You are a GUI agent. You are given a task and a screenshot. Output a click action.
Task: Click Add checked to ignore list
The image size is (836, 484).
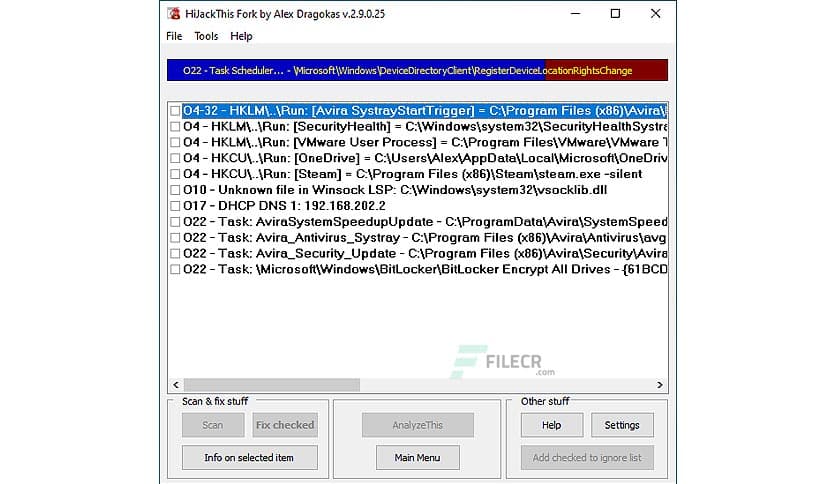[587, 457]
